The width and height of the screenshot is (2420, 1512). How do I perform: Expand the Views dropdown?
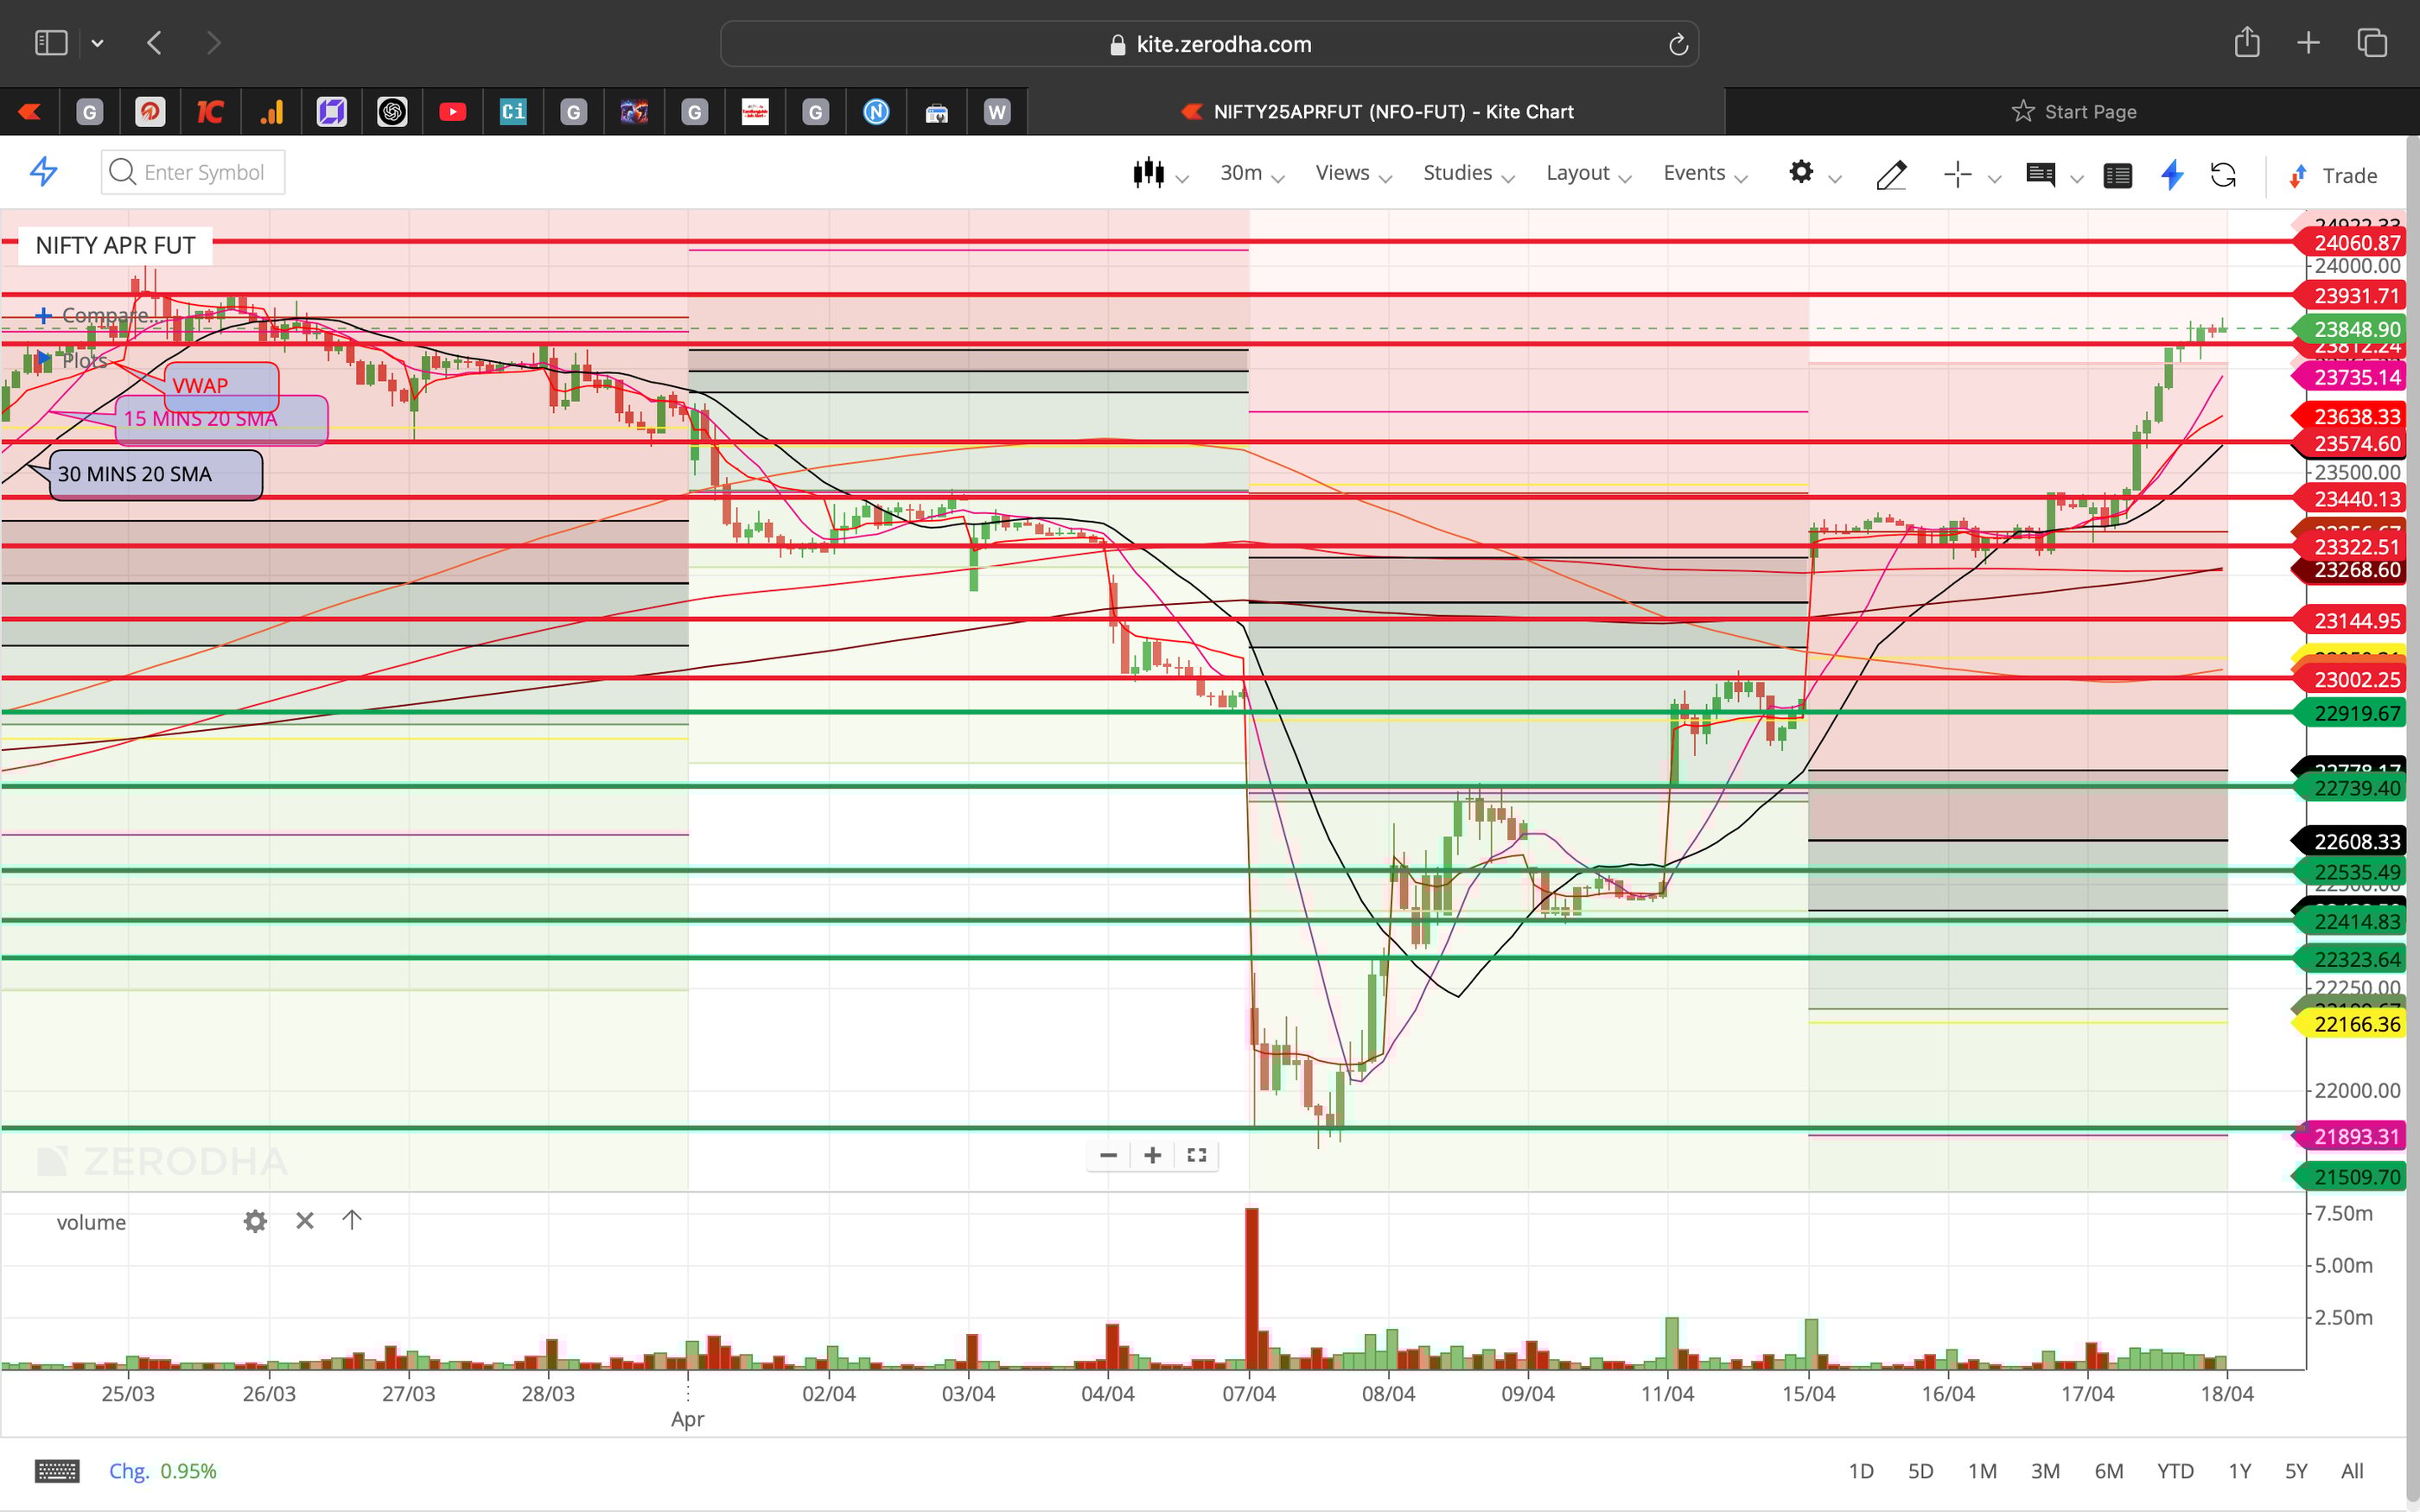click(1343, 172)
